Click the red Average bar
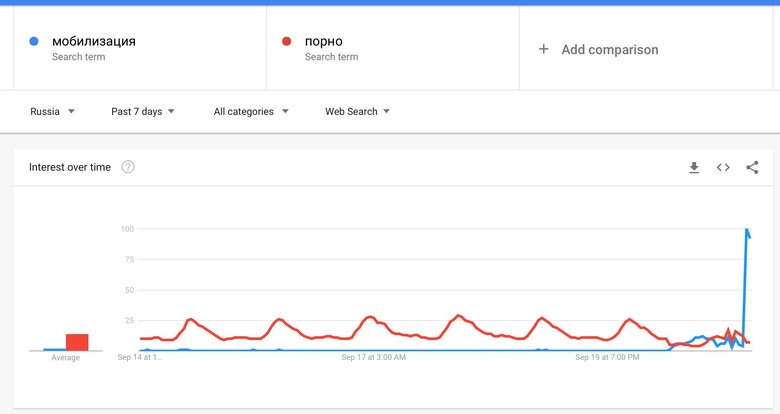Image resolution: width=780 pixels, height=414 pixels. pos(77,342)
